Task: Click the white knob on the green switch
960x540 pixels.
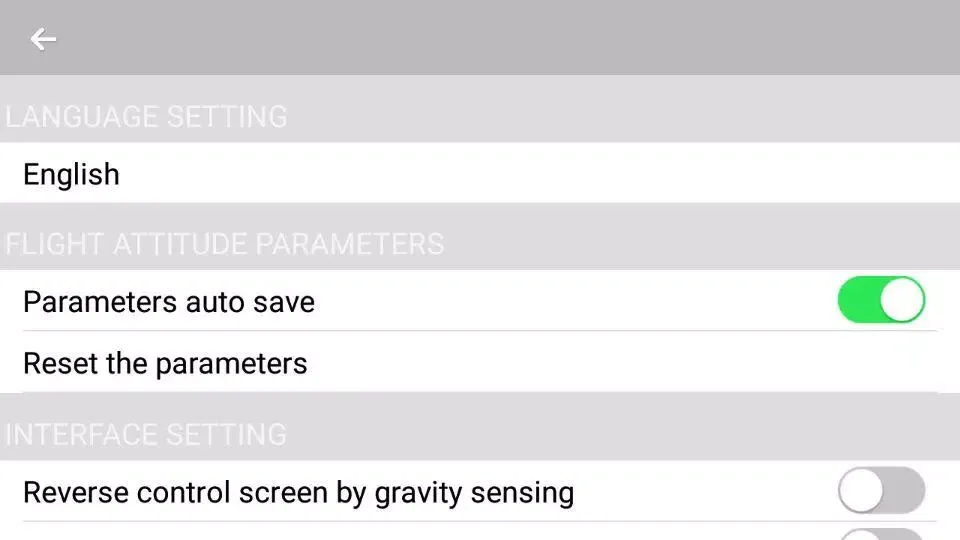Action: click(902, 300)
